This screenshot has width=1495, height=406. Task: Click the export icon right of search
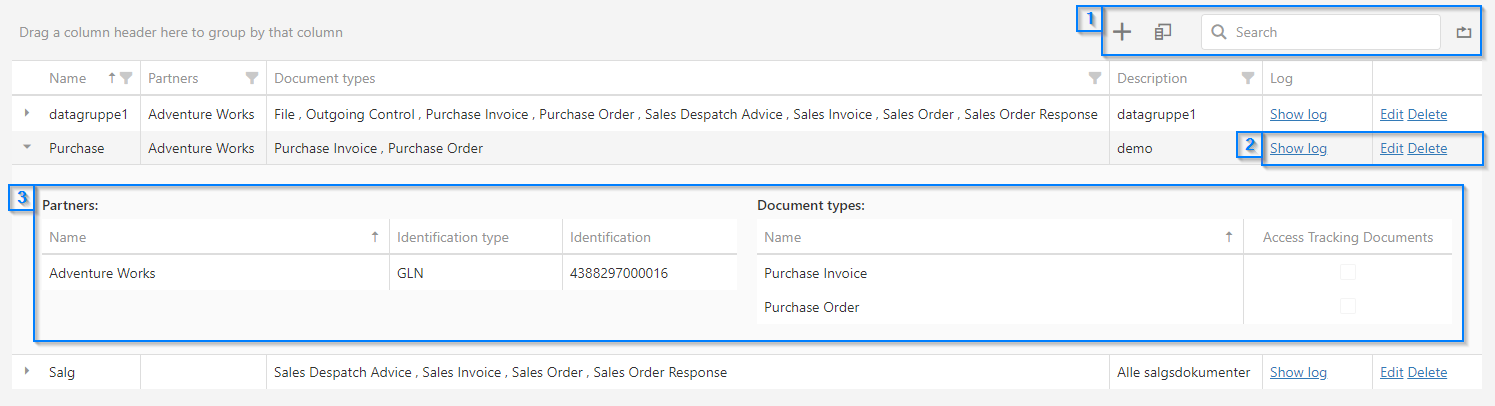[1464, 32]
